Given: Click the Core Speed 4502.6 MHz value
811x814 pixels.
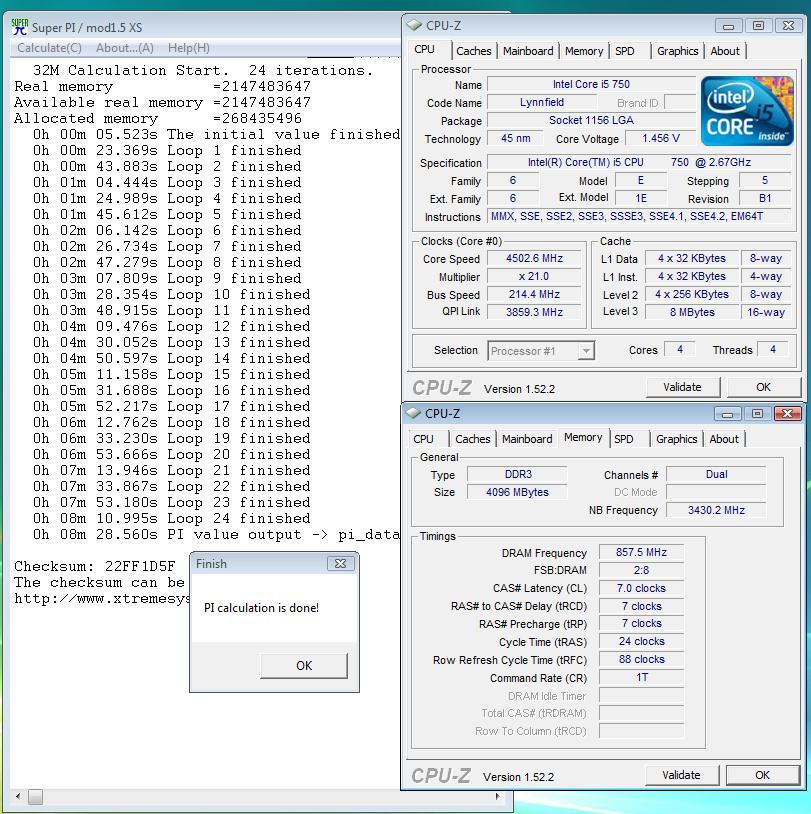Looking at the screenshot, I should pos(534,259).
